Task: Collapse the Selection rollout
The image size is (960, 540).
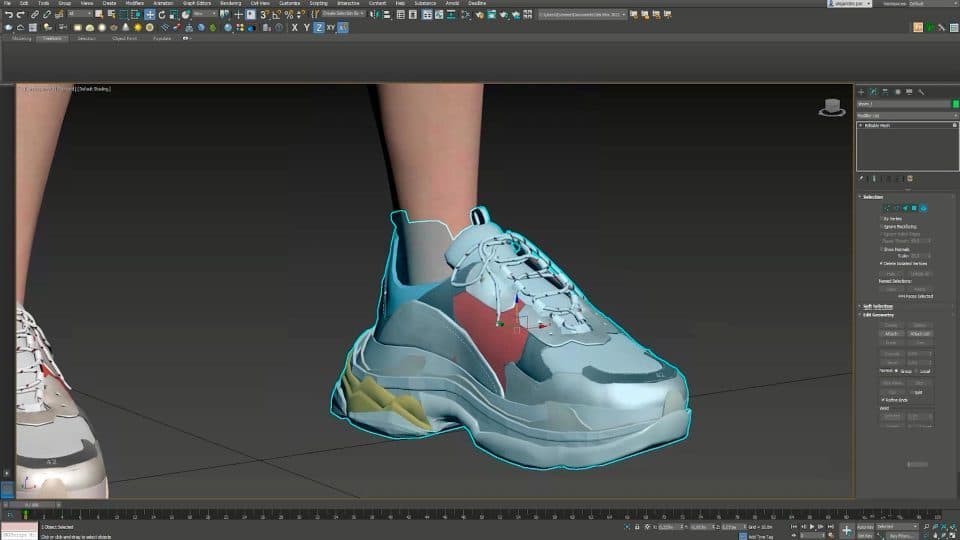Action: click(x=872, y=197)
